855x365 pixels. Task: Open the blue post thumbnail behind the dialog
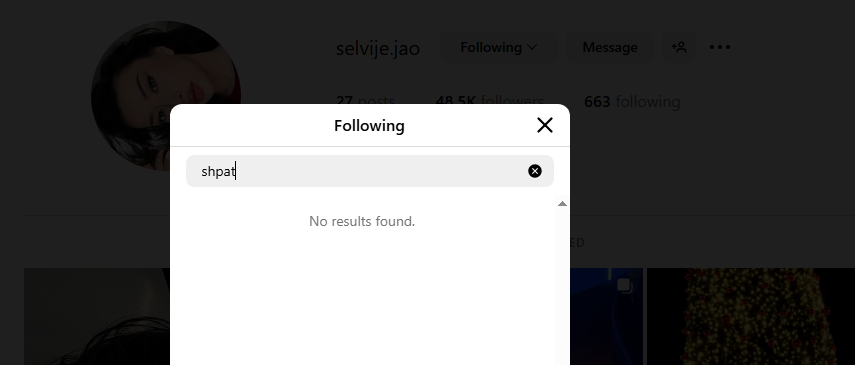(x=606, y=316)
